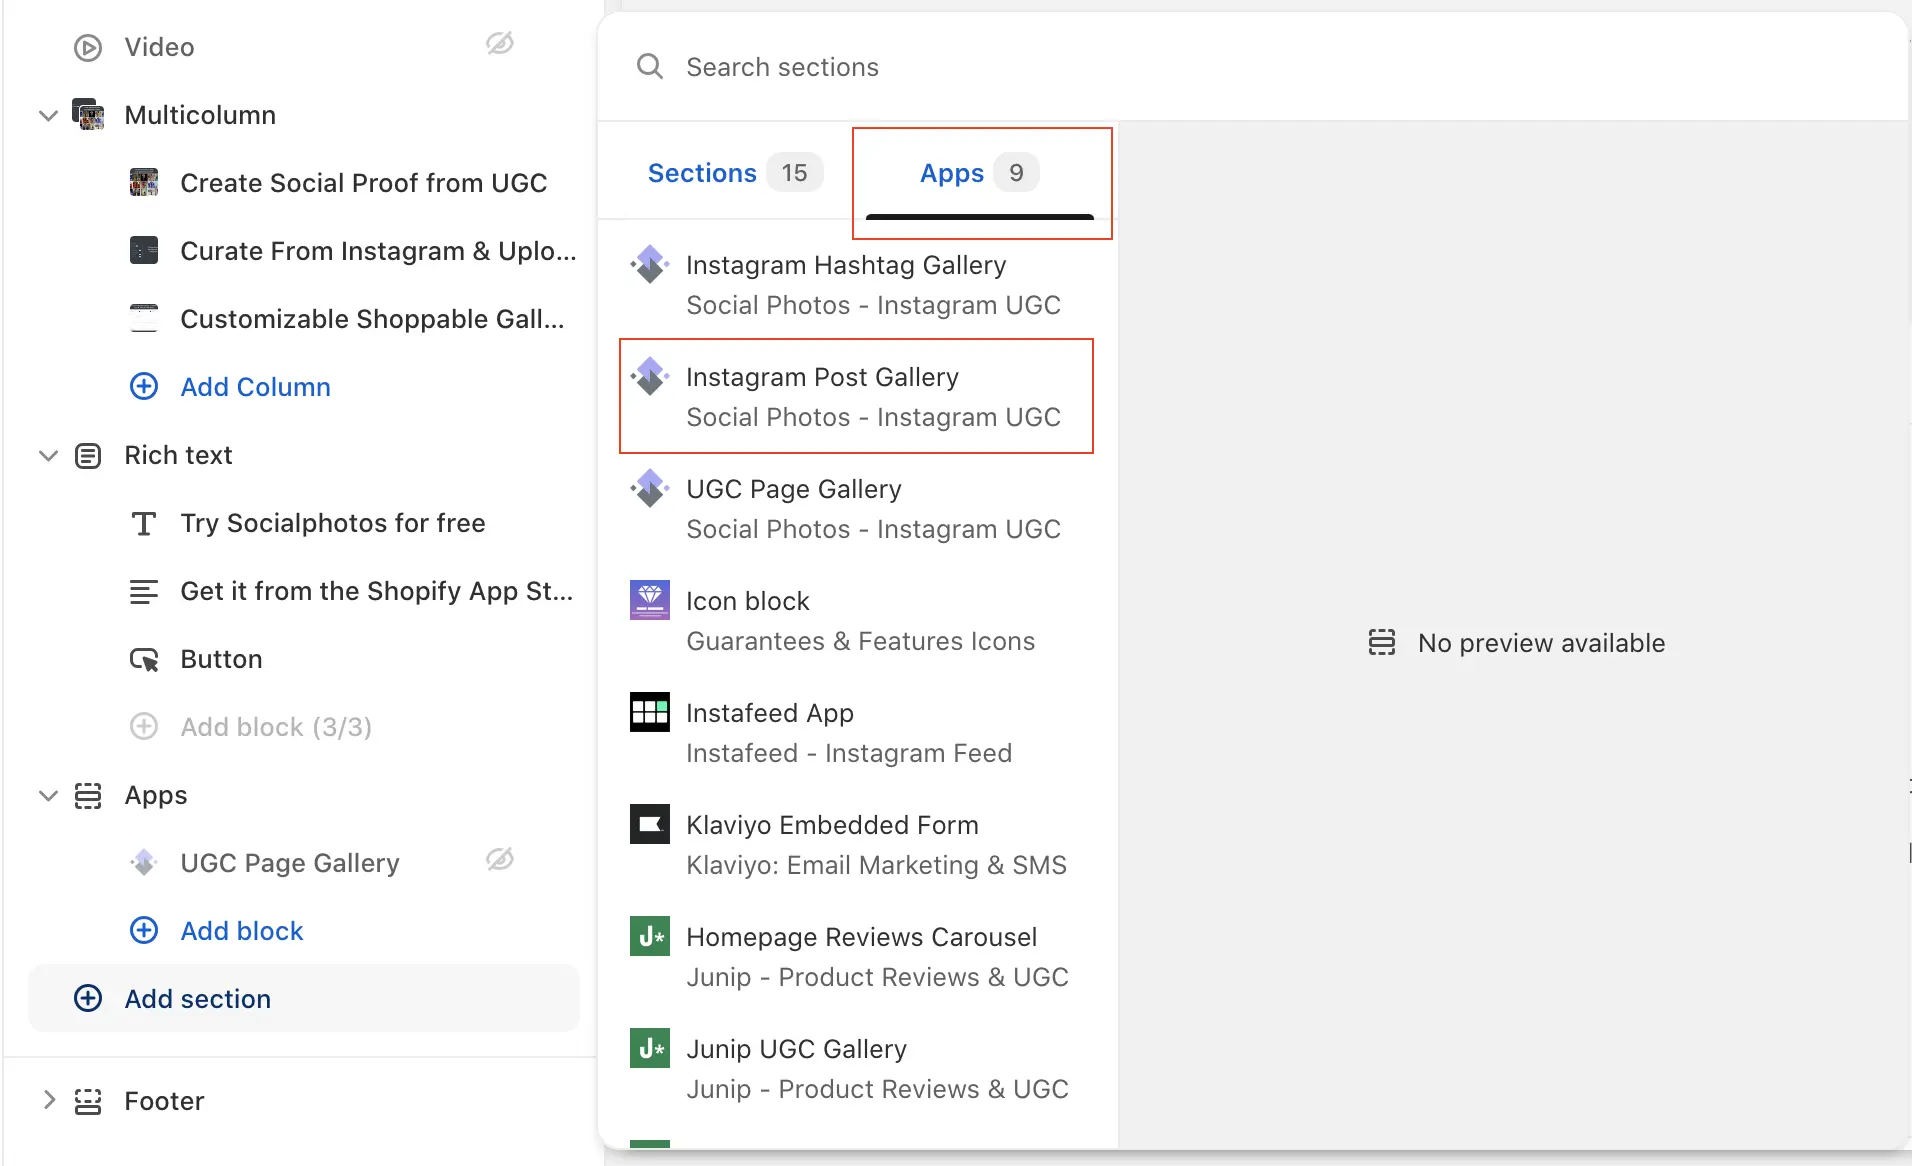Select the Button block row
The height and width of the screenshot is (1166, 1912).
click(304, 659)
